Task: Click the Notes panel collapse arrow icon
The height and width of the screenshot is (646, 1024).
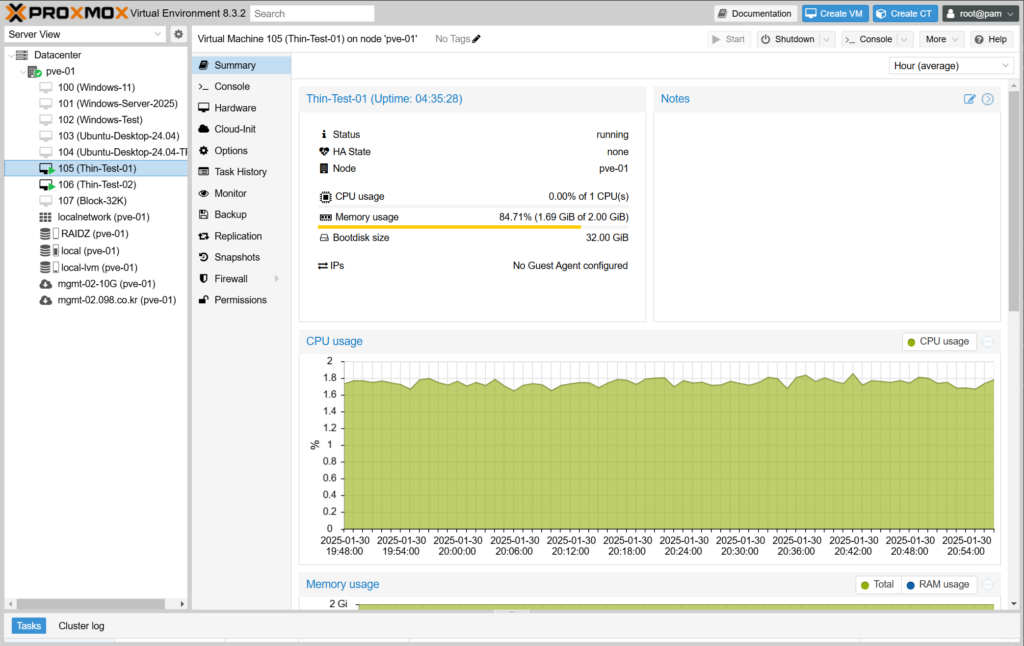Action: pyautogui.click(x=988, y=99)
